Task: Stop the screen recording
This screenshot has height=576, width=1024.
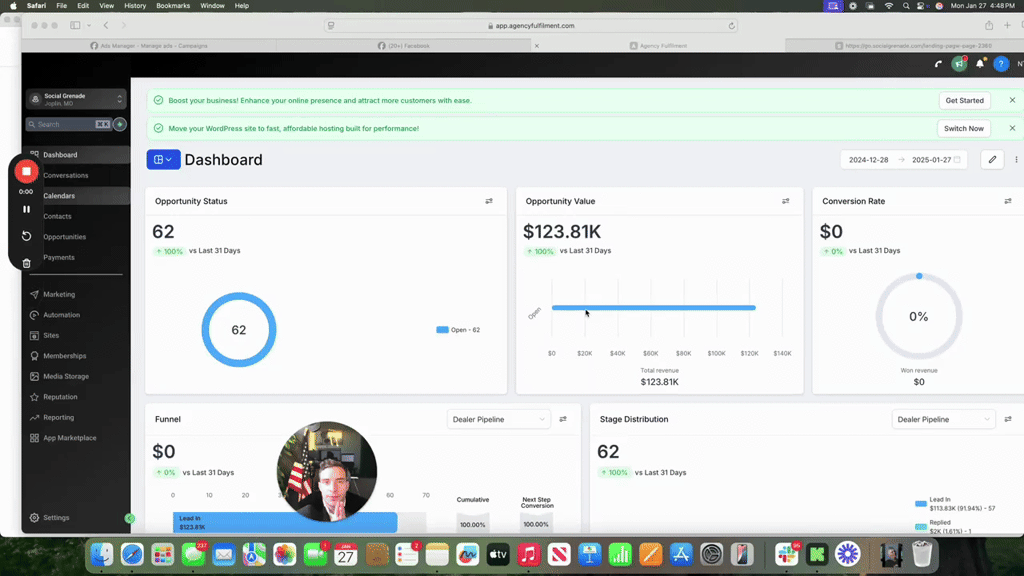Action: coord(26,171)
